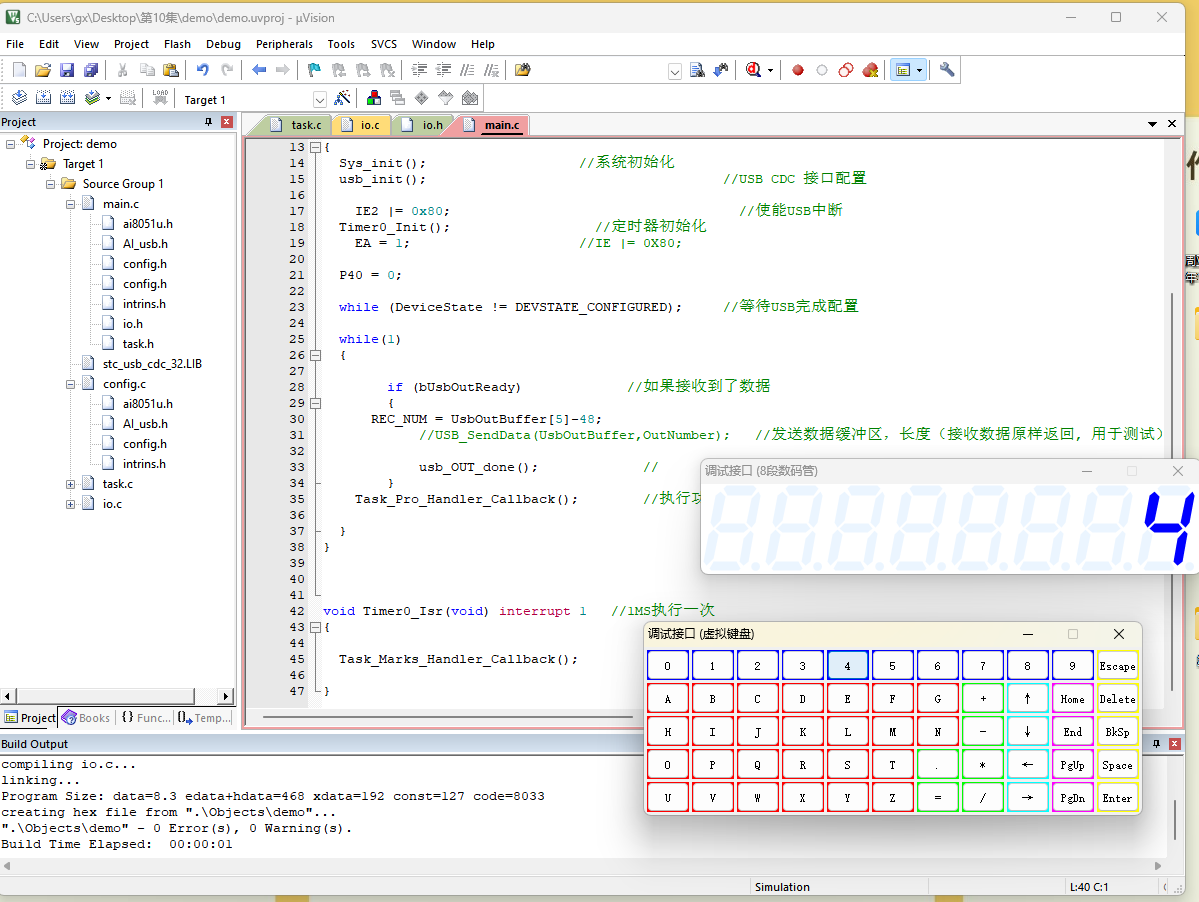Start debug session with magnifier d icon

(x=754, y=70)
